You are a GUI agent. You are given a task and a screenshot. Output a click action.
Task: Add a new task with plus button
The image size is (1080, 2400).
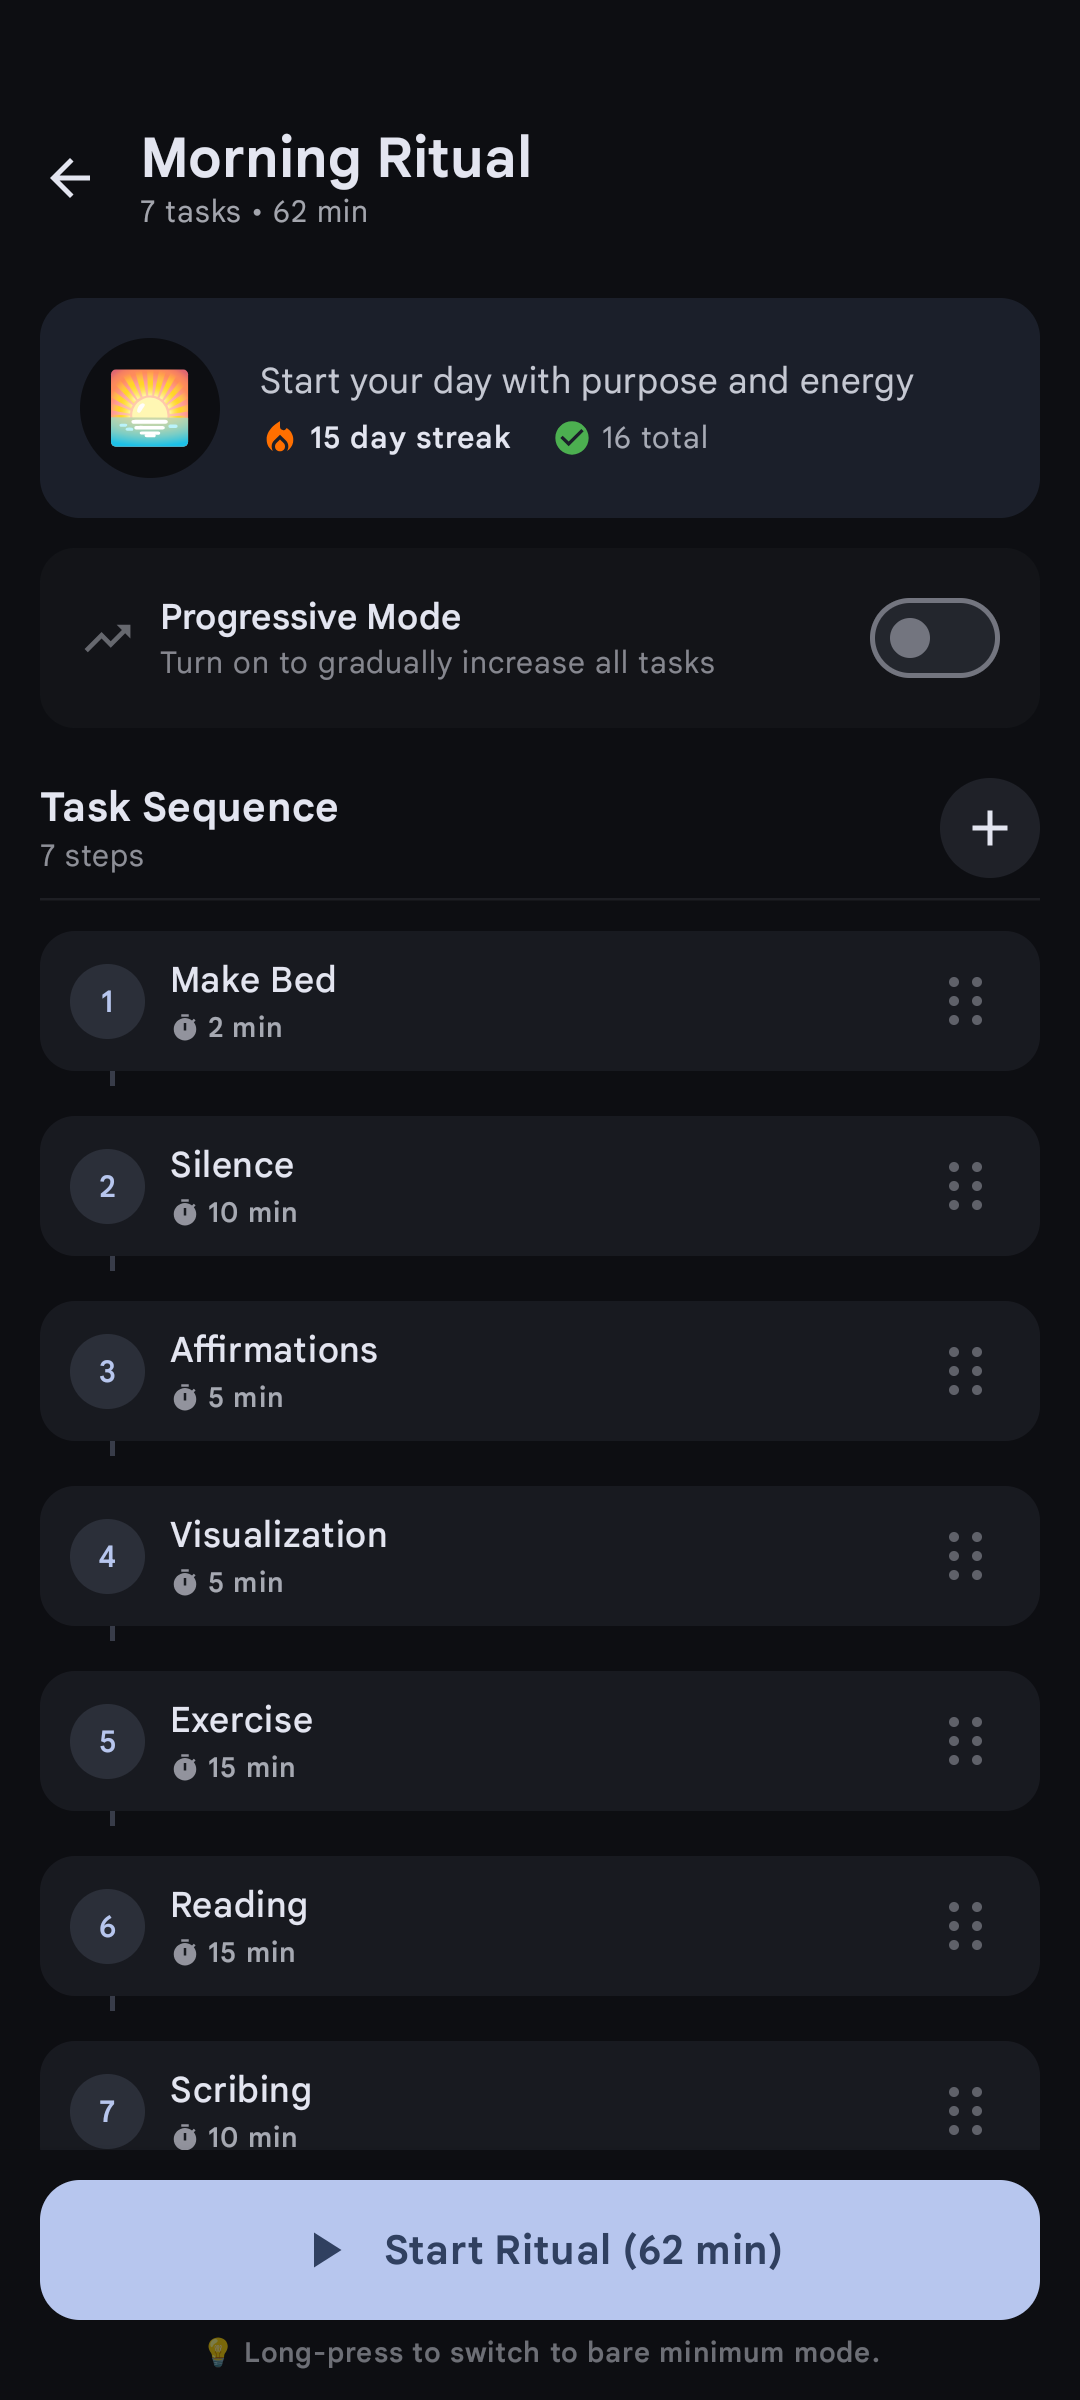[x=989, y=828]
